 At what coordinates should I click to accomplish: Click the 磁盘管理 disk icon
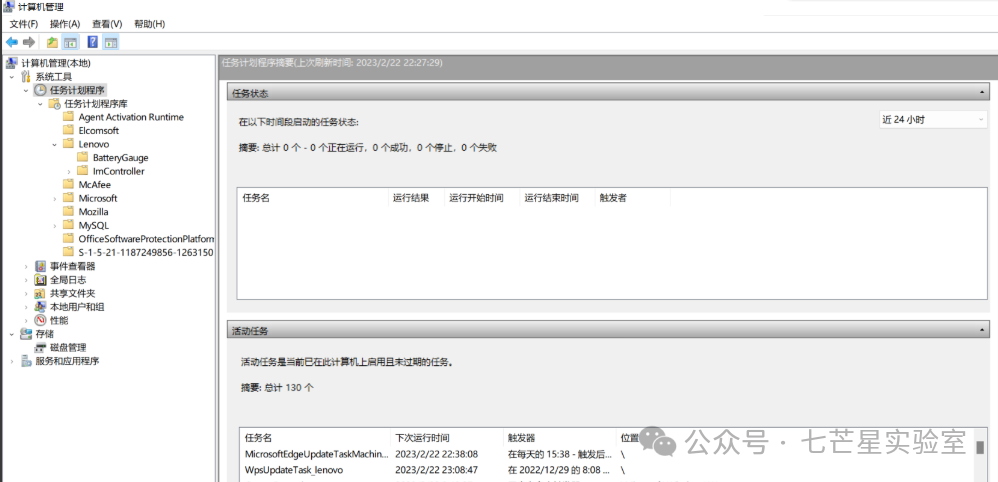(41, 348)
